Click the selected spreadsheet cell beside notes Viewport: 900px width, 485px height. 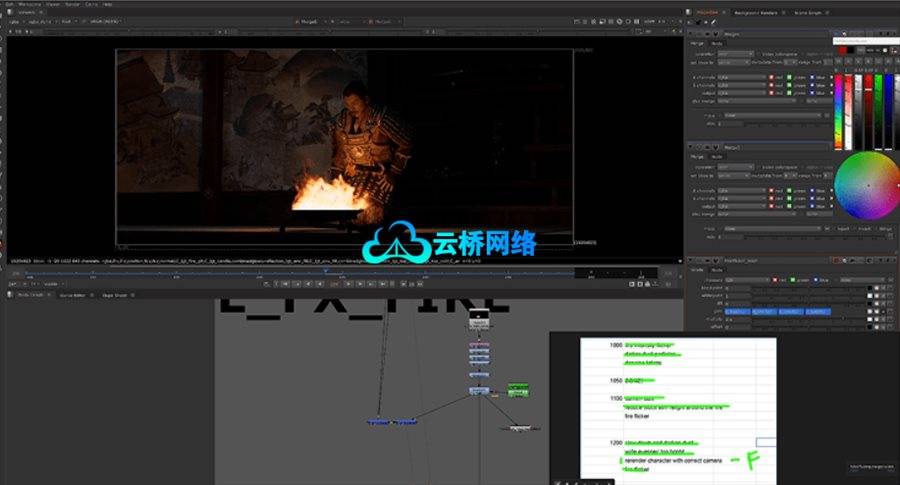765,442
